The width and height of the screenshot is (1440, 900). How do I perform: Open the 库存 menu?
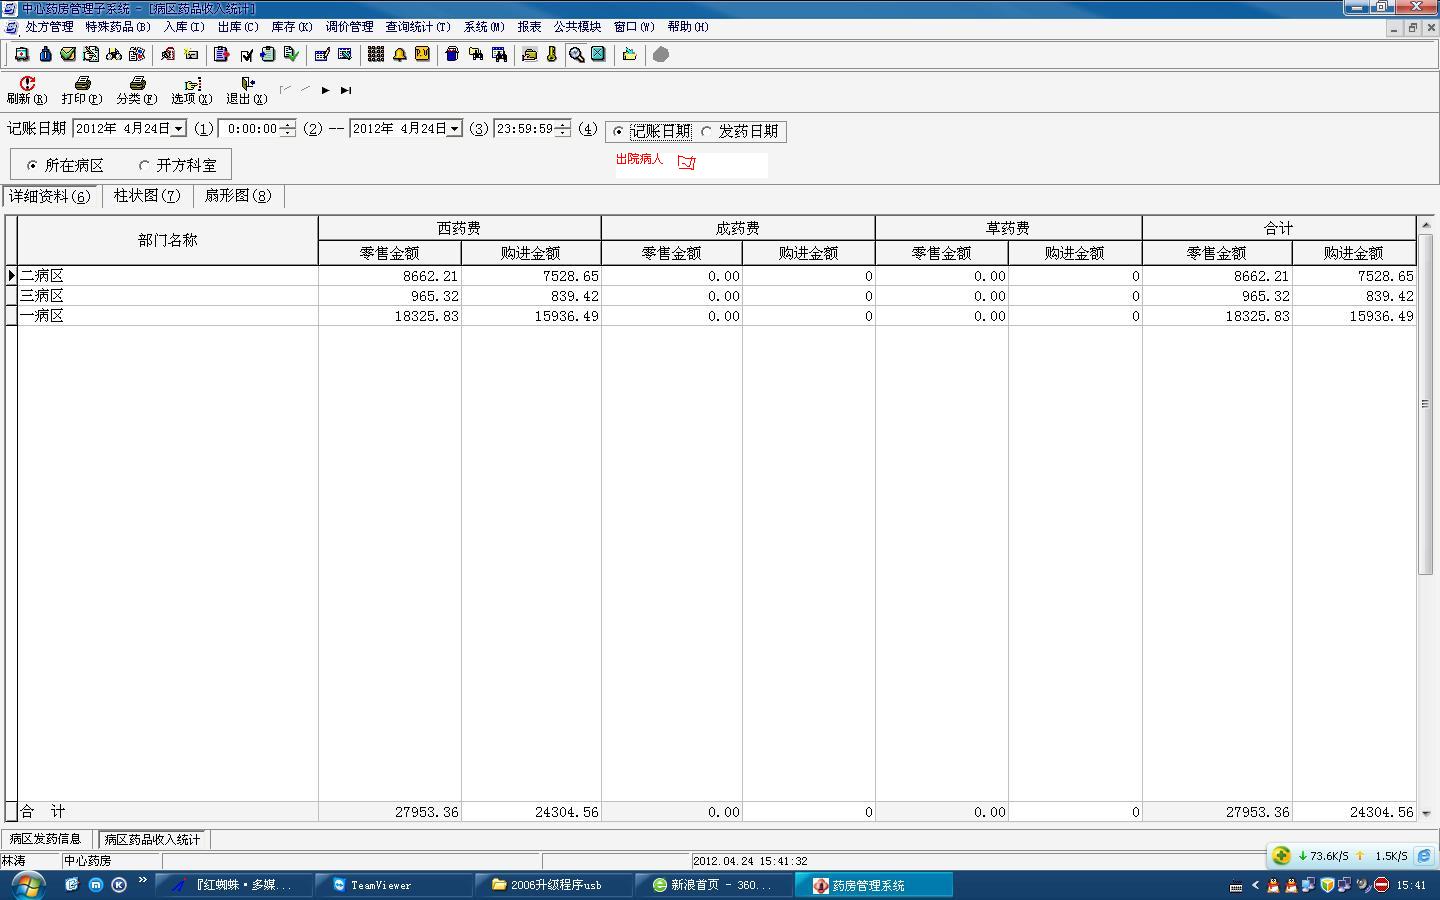coord(292,27)
